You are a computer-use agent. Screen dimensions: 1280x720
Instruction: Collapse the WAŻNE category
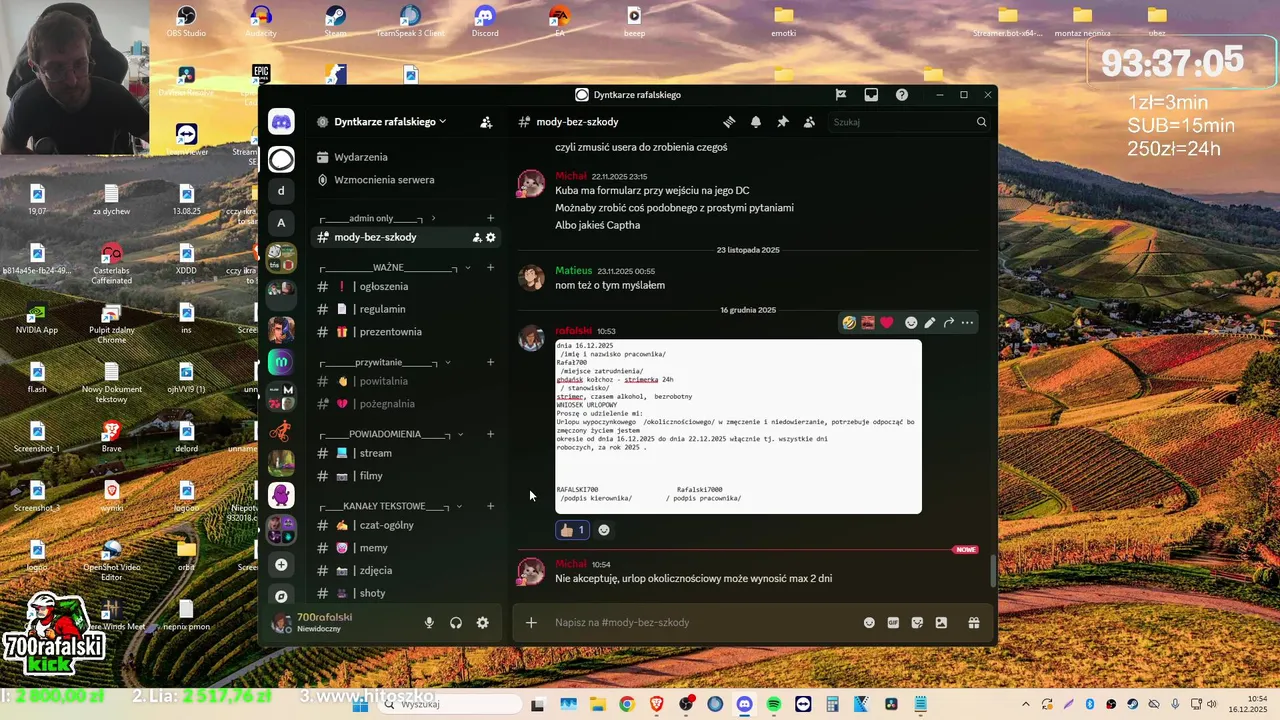pyautogui.click(x=393, y=268)
